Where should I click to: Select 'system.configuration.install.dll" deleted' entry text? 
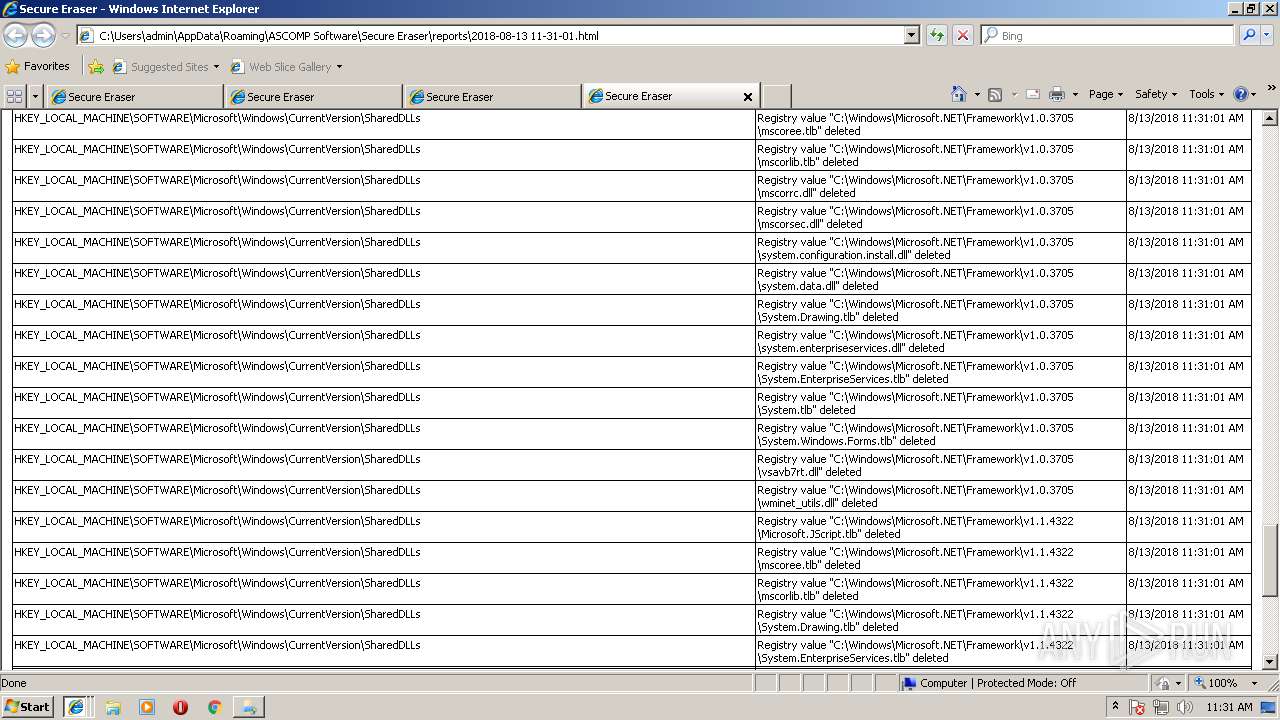coord(854,255)
